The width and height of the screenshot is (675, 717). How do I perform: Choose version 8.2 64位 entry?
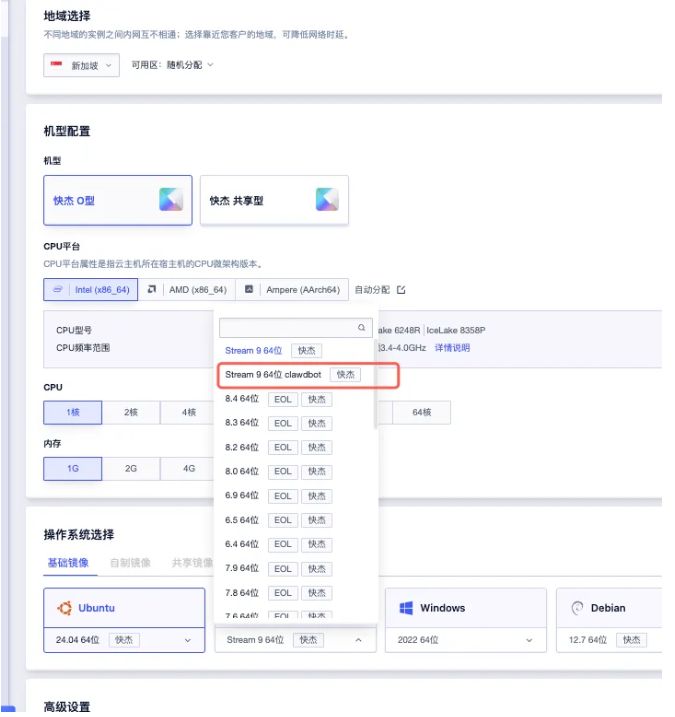pos(296,447)
